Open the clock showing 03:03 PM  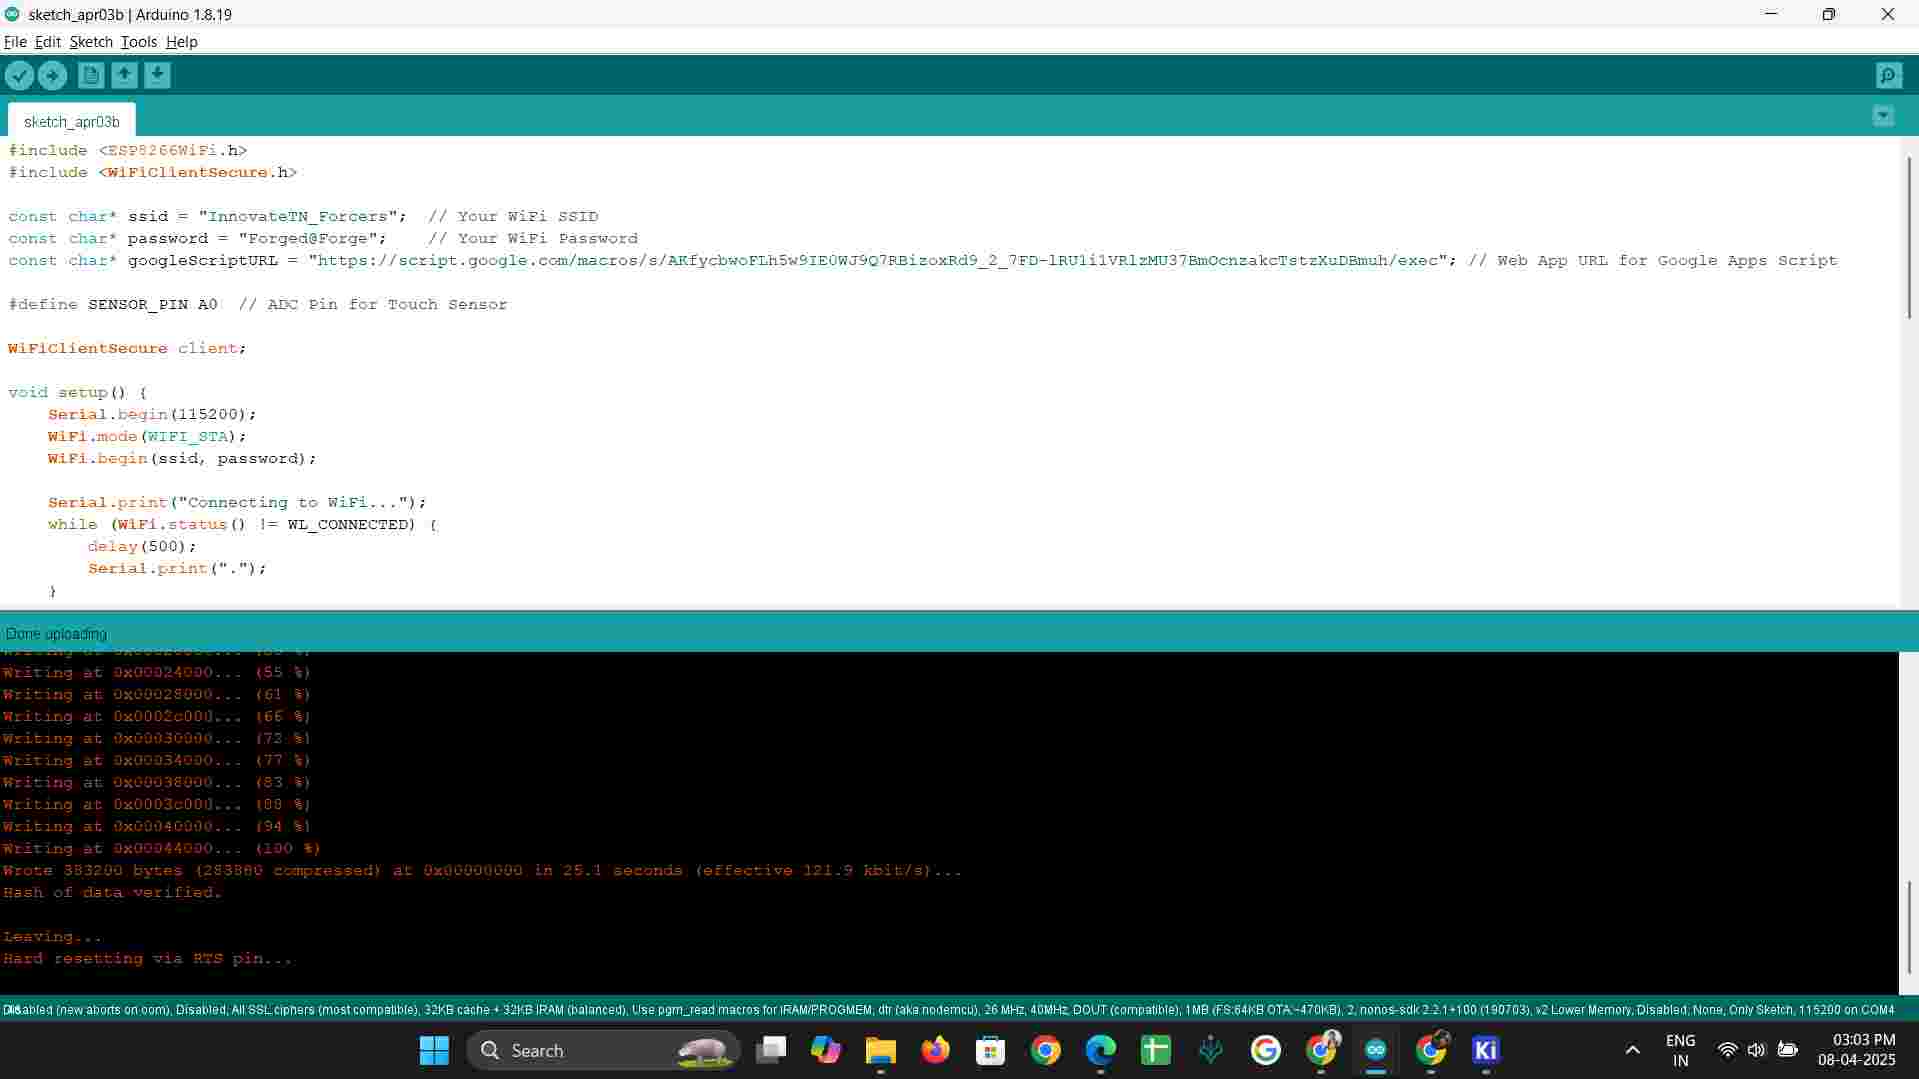pos(1857,1050)
